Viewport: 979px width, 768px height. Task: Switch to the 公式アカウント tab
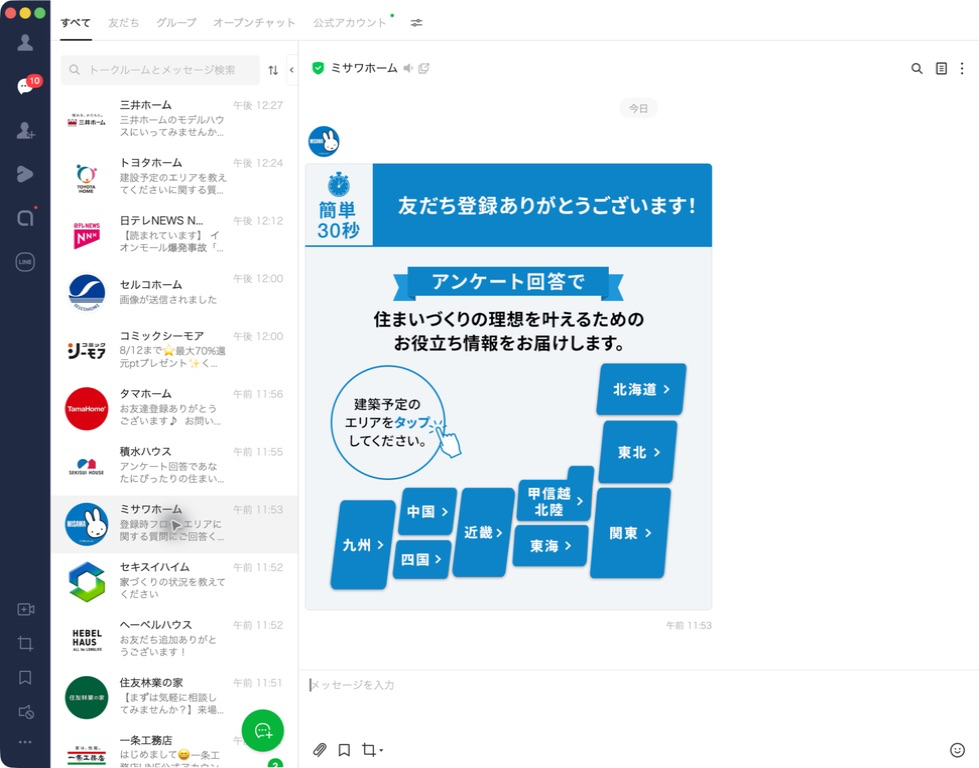(x=350, y=23)
